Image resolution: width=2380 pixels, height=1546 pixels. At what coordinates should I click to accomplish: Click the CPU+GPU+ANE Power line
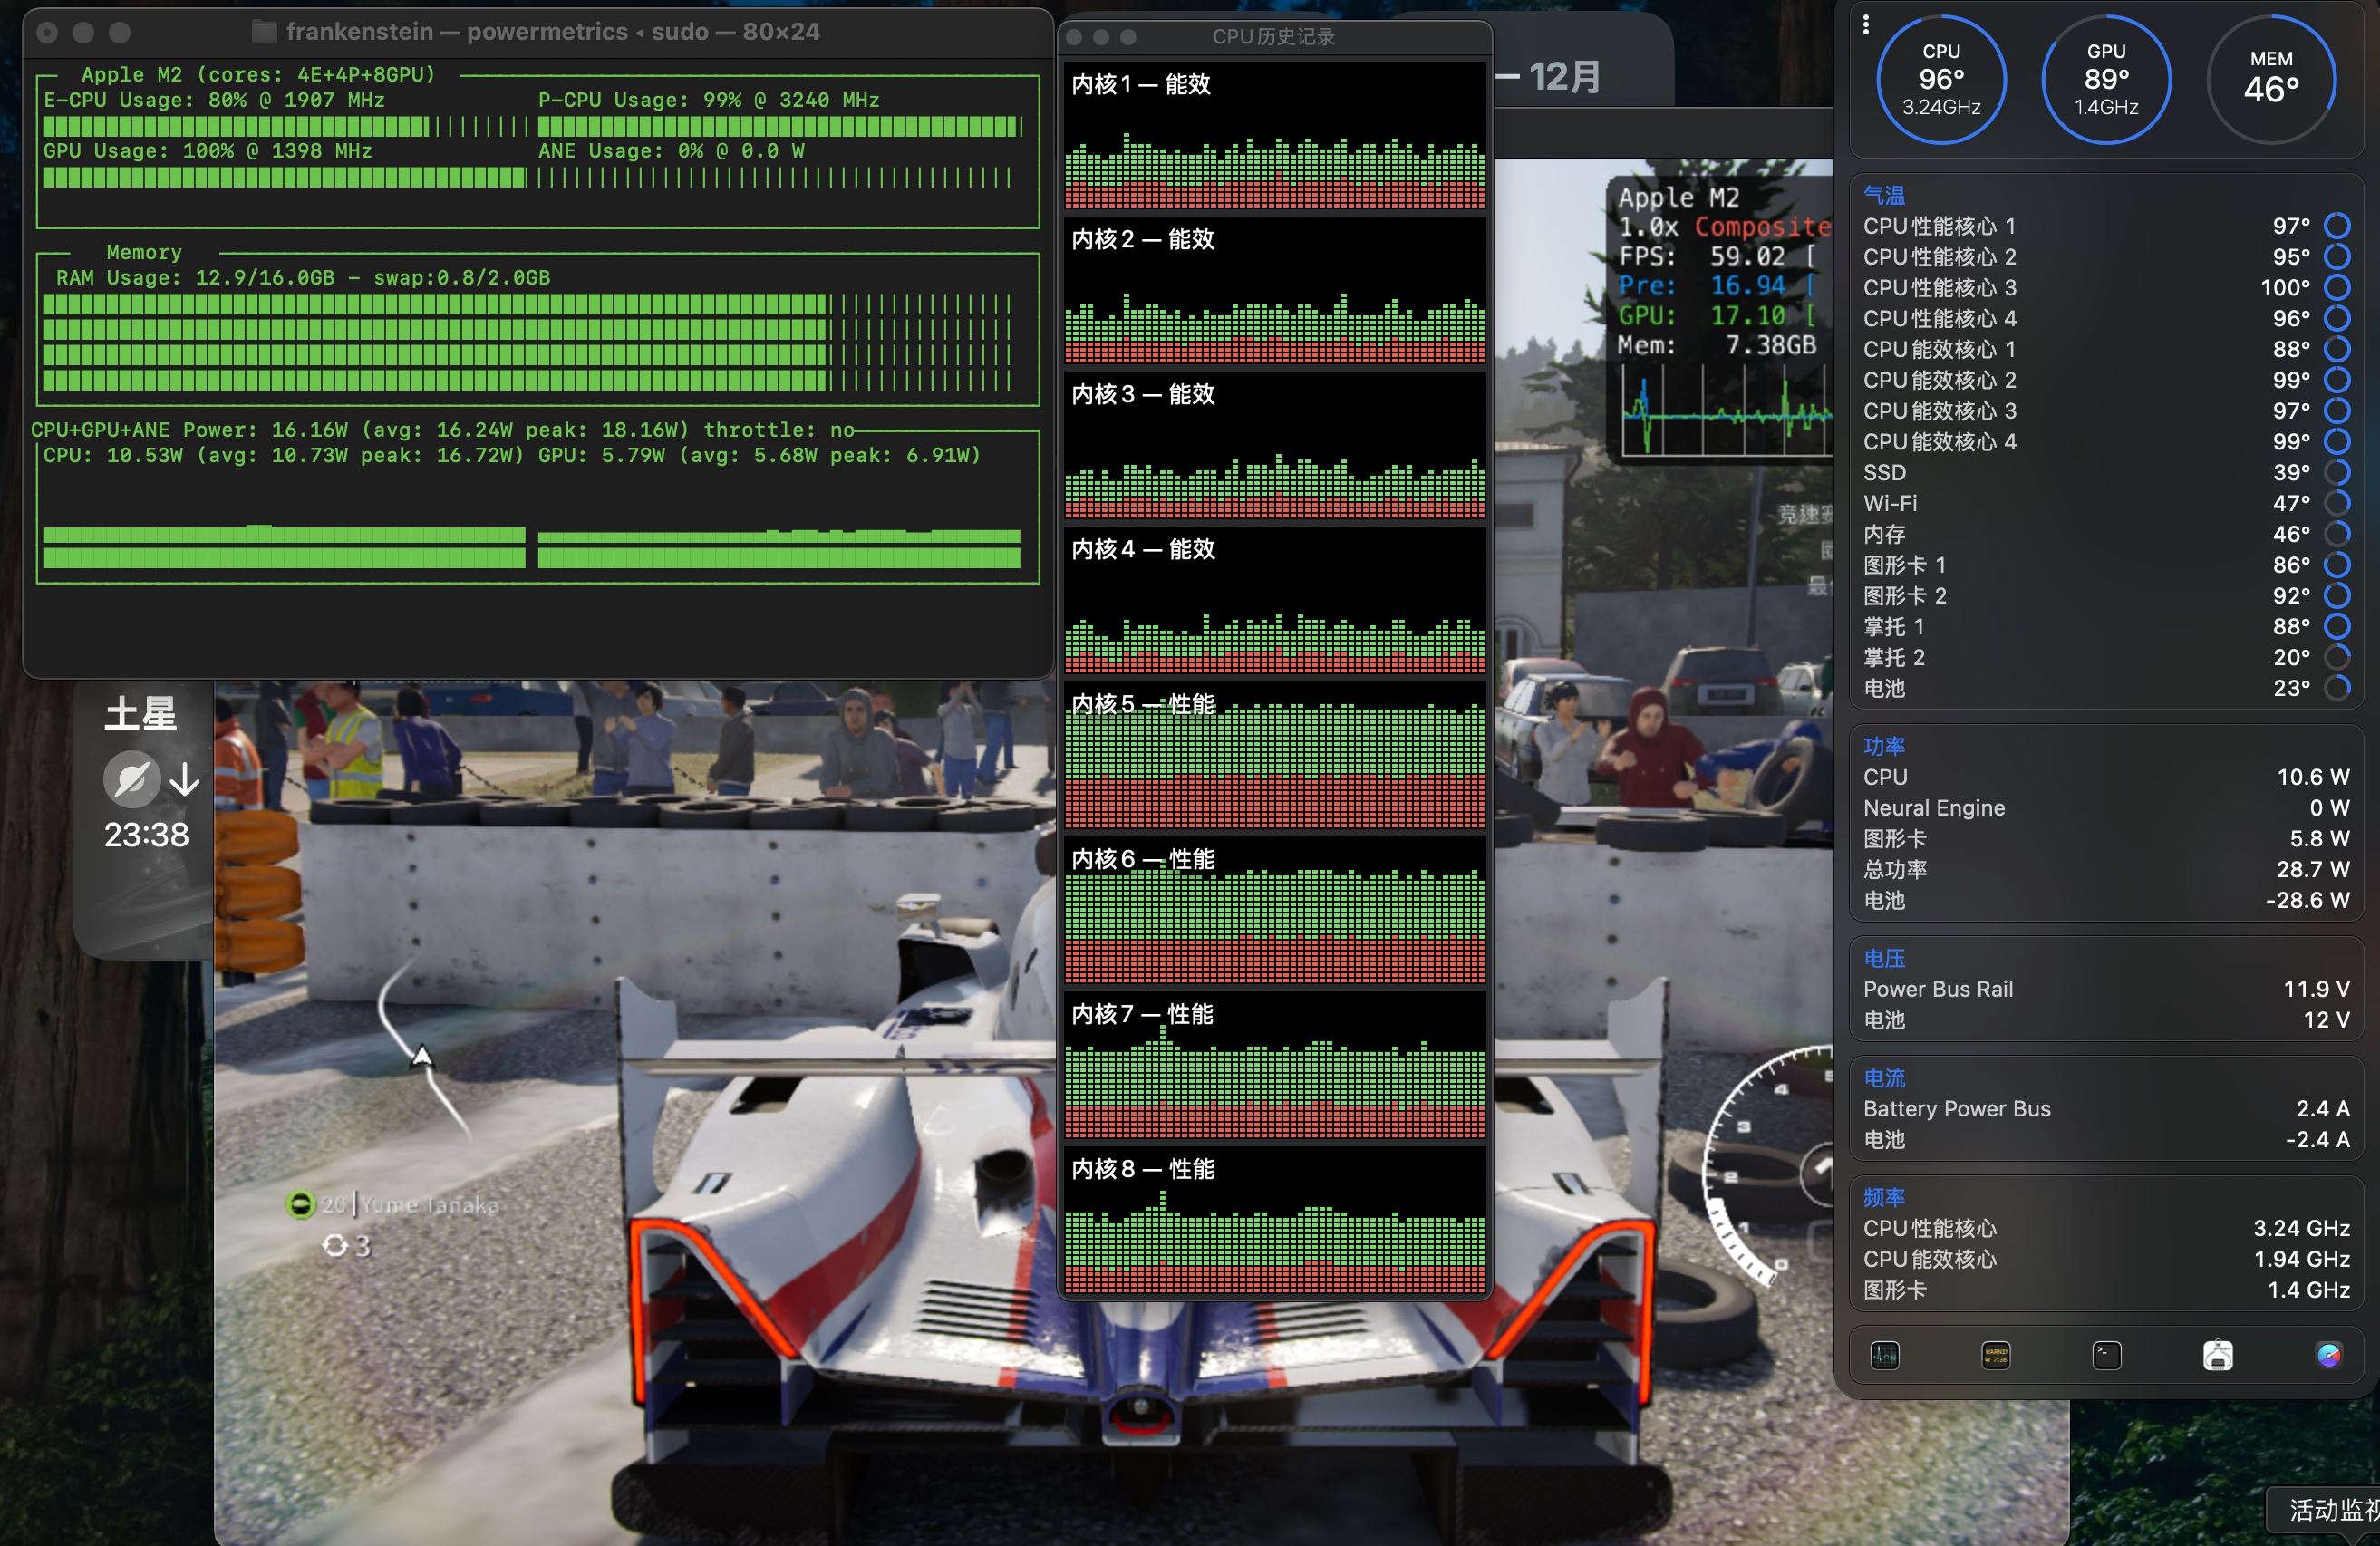(x=443, y=430)
